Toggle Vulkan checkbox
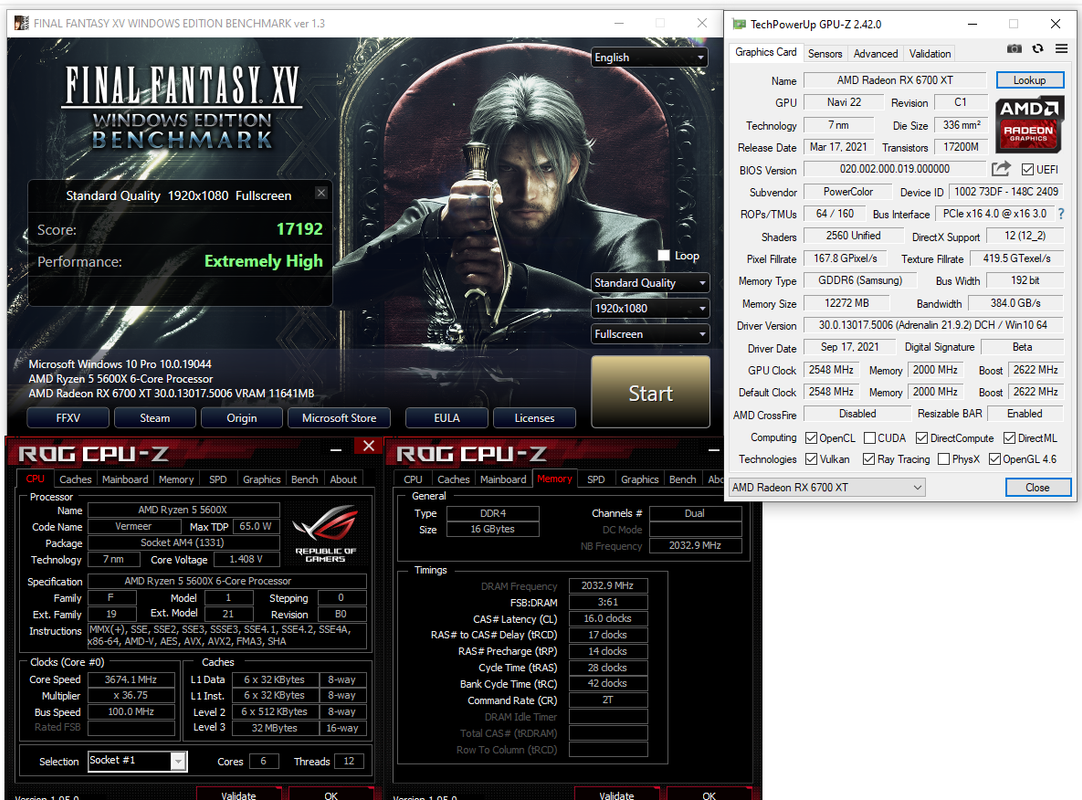Image resolution: width=1082 pixels, height=800 pixels. point(812,459)
